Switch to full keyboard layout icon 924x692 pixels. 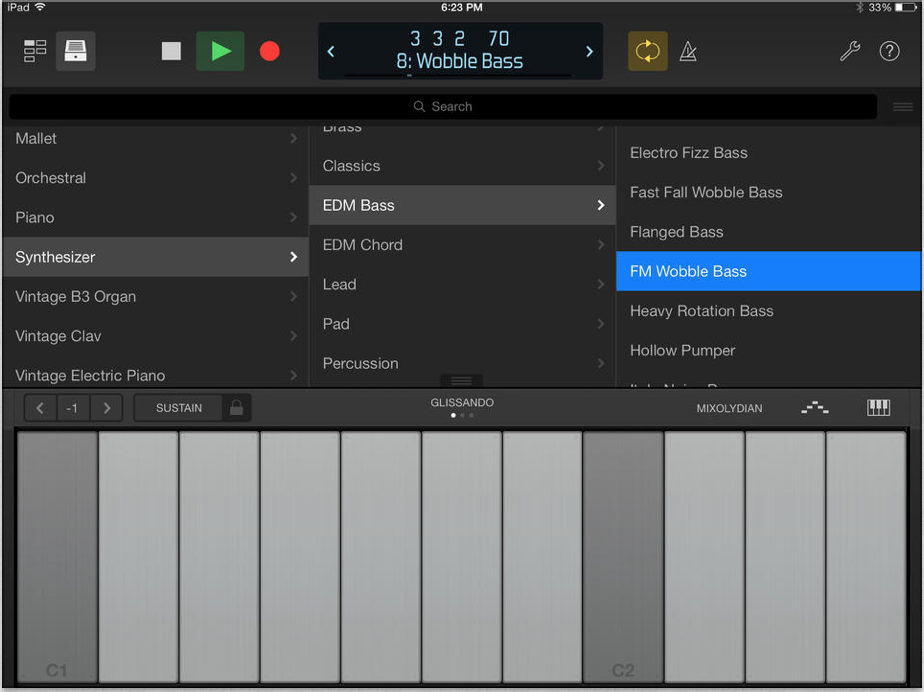click(x=877, y=407)
